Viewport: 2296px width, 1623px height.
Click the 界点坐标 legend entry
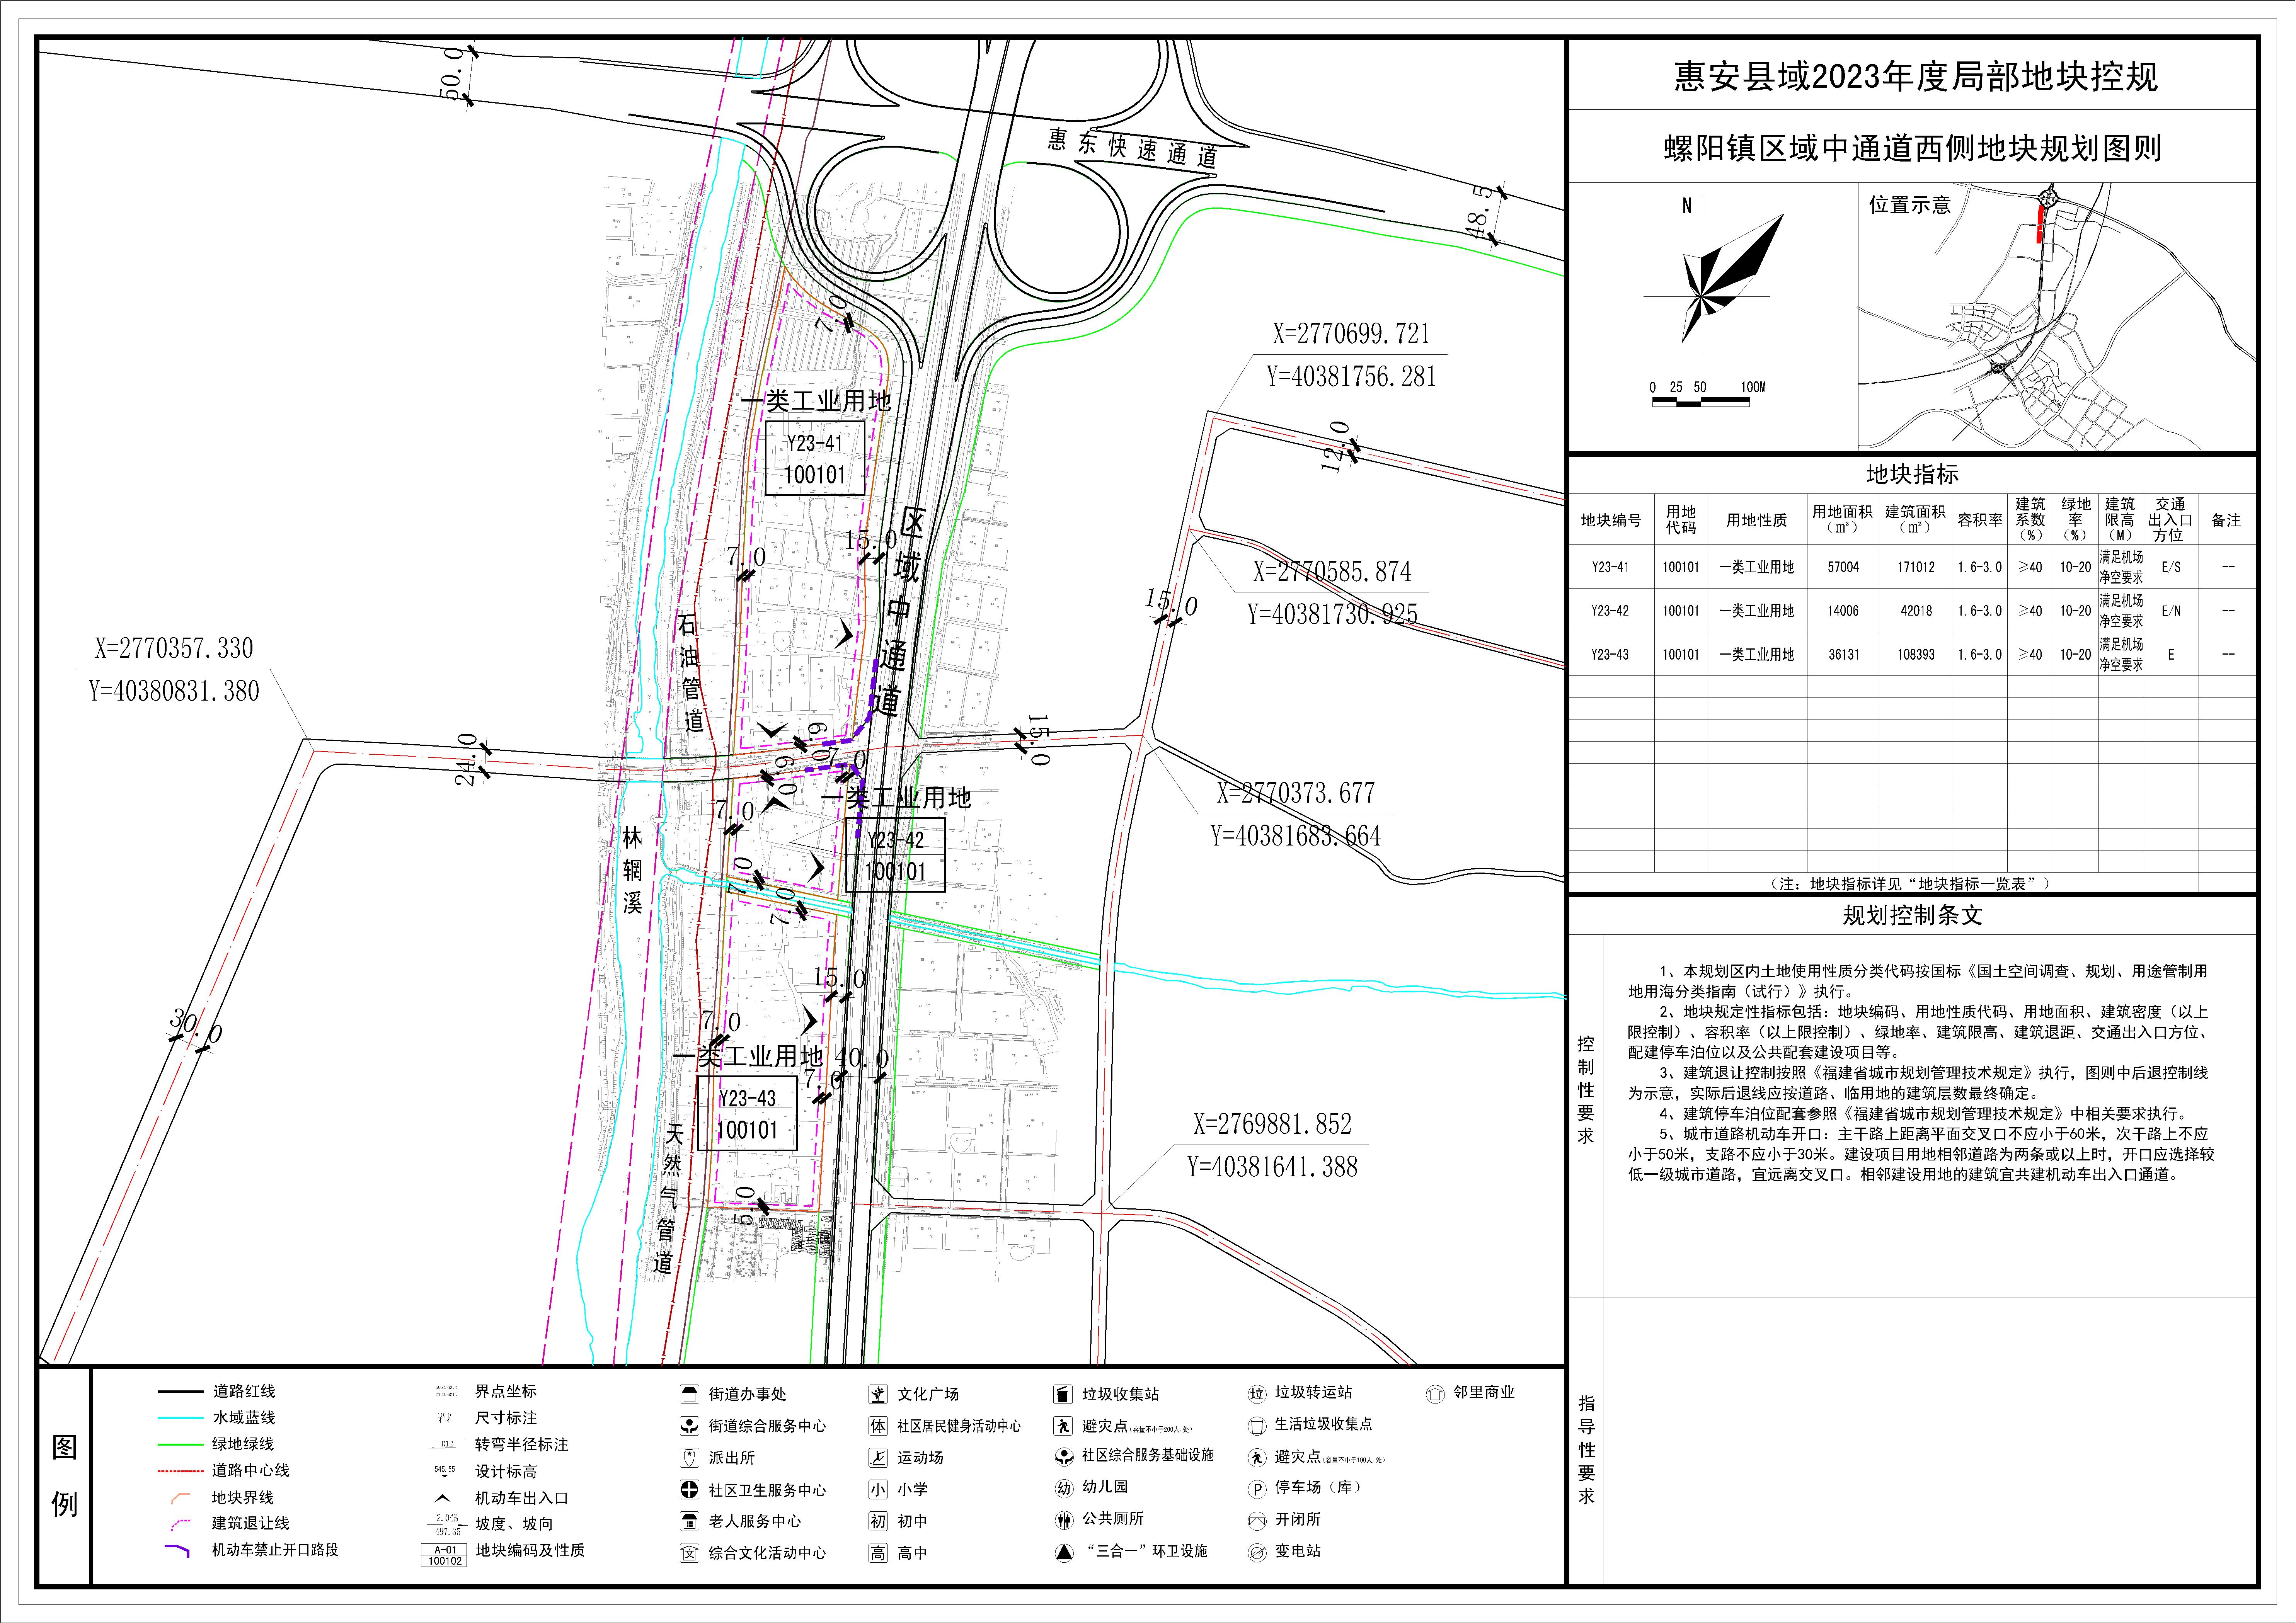506,1391
